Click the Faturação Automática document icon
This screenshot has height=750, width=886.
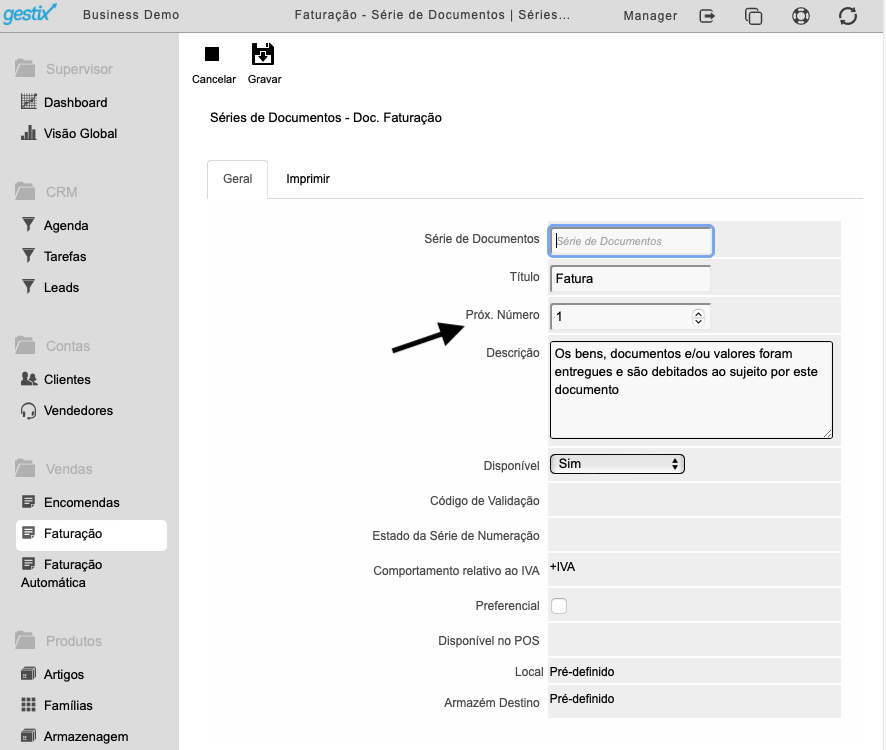pos(28,563)
